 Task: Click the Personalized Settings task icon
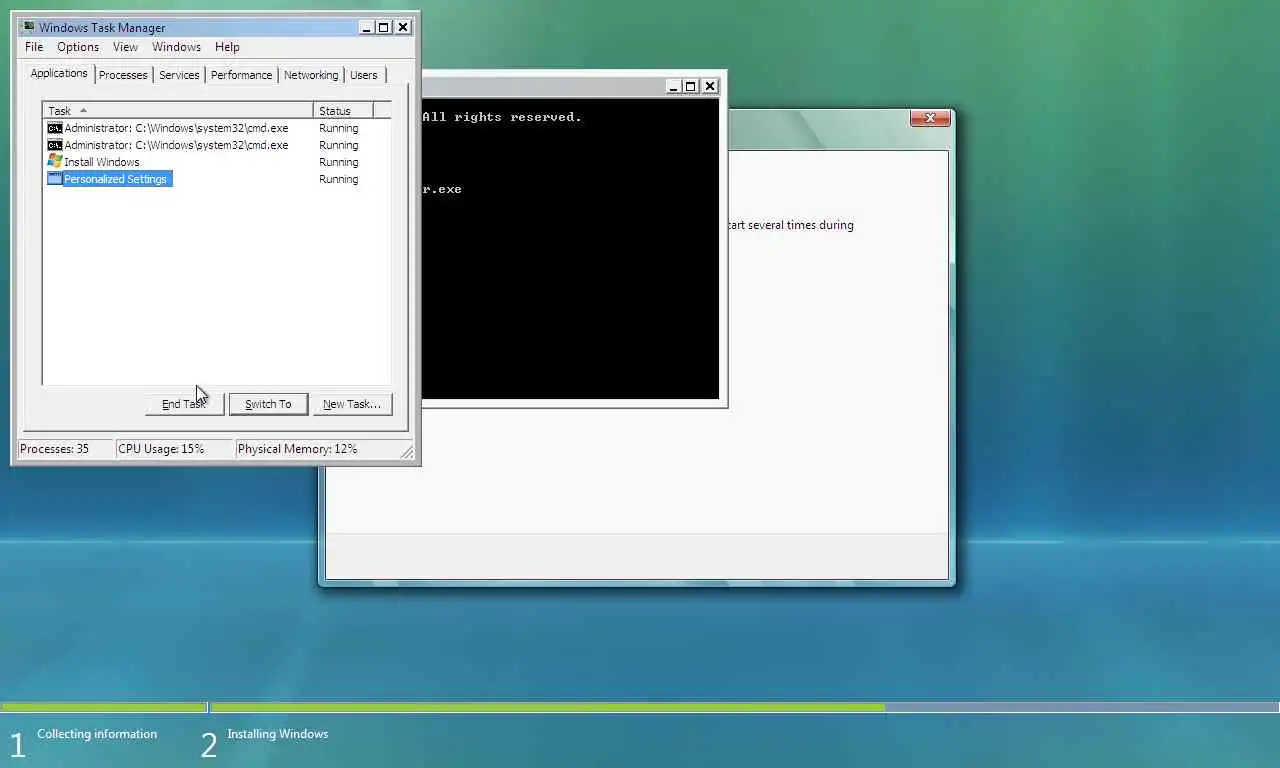tap(55, 179)
